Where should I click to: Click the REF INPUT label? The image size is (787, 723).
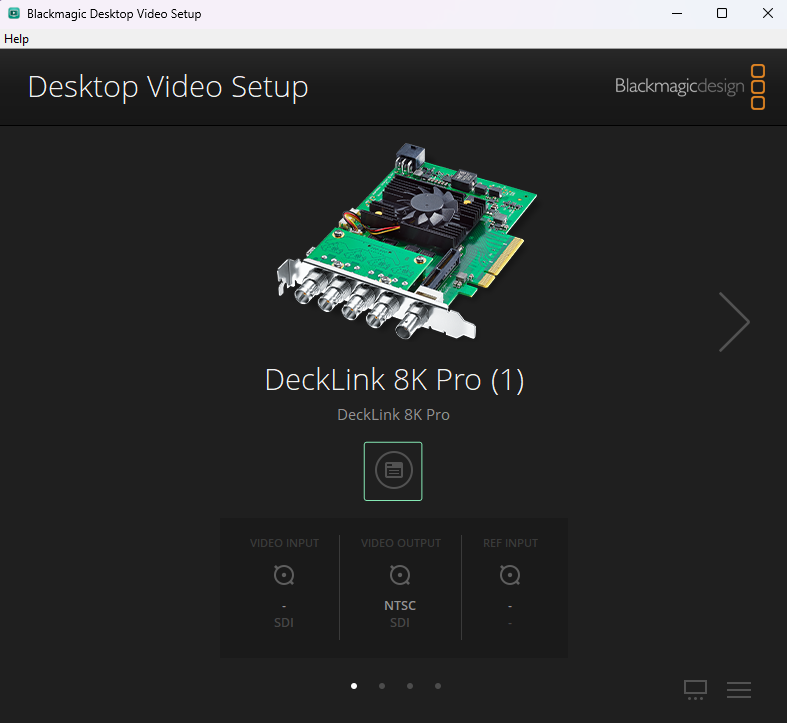point(510,543)
